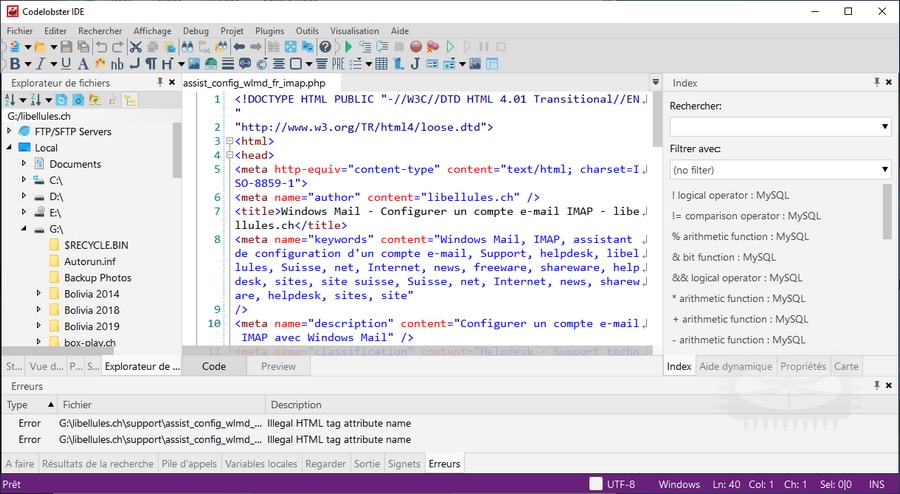Click the Save All icon
The image size is (900, 494).
pos(83,47)
